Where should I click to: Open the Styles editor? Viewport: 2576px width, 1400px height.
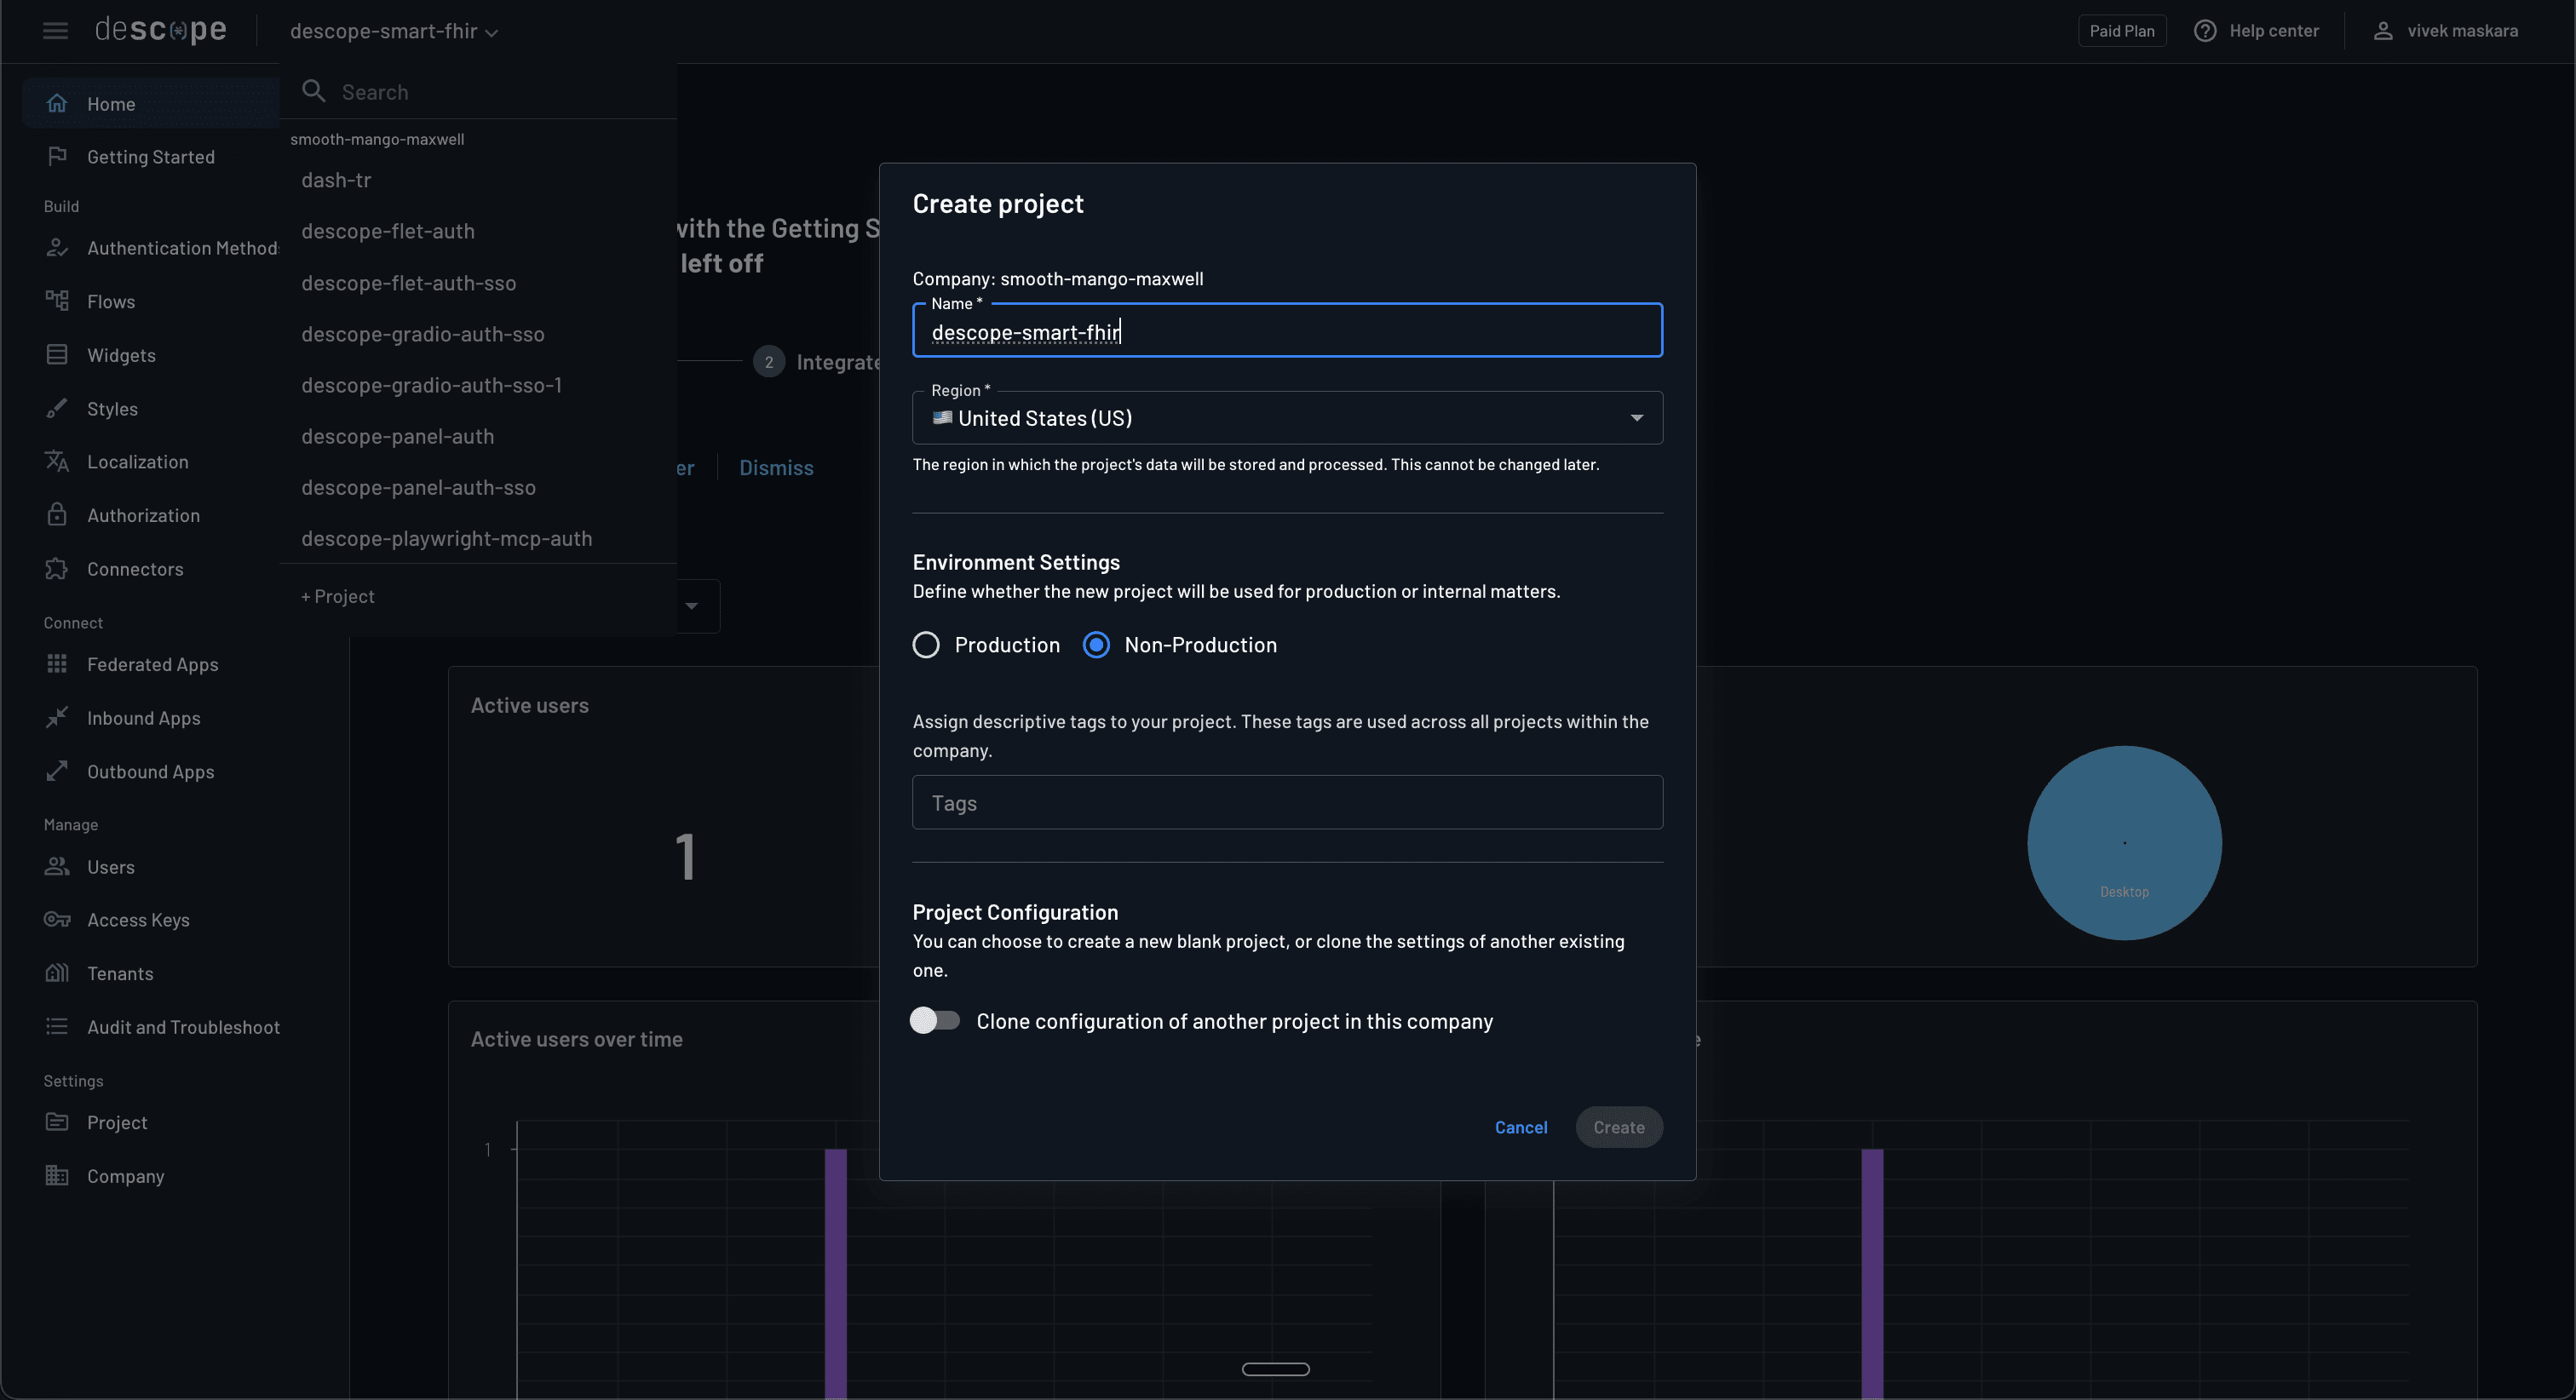point(112,408)
